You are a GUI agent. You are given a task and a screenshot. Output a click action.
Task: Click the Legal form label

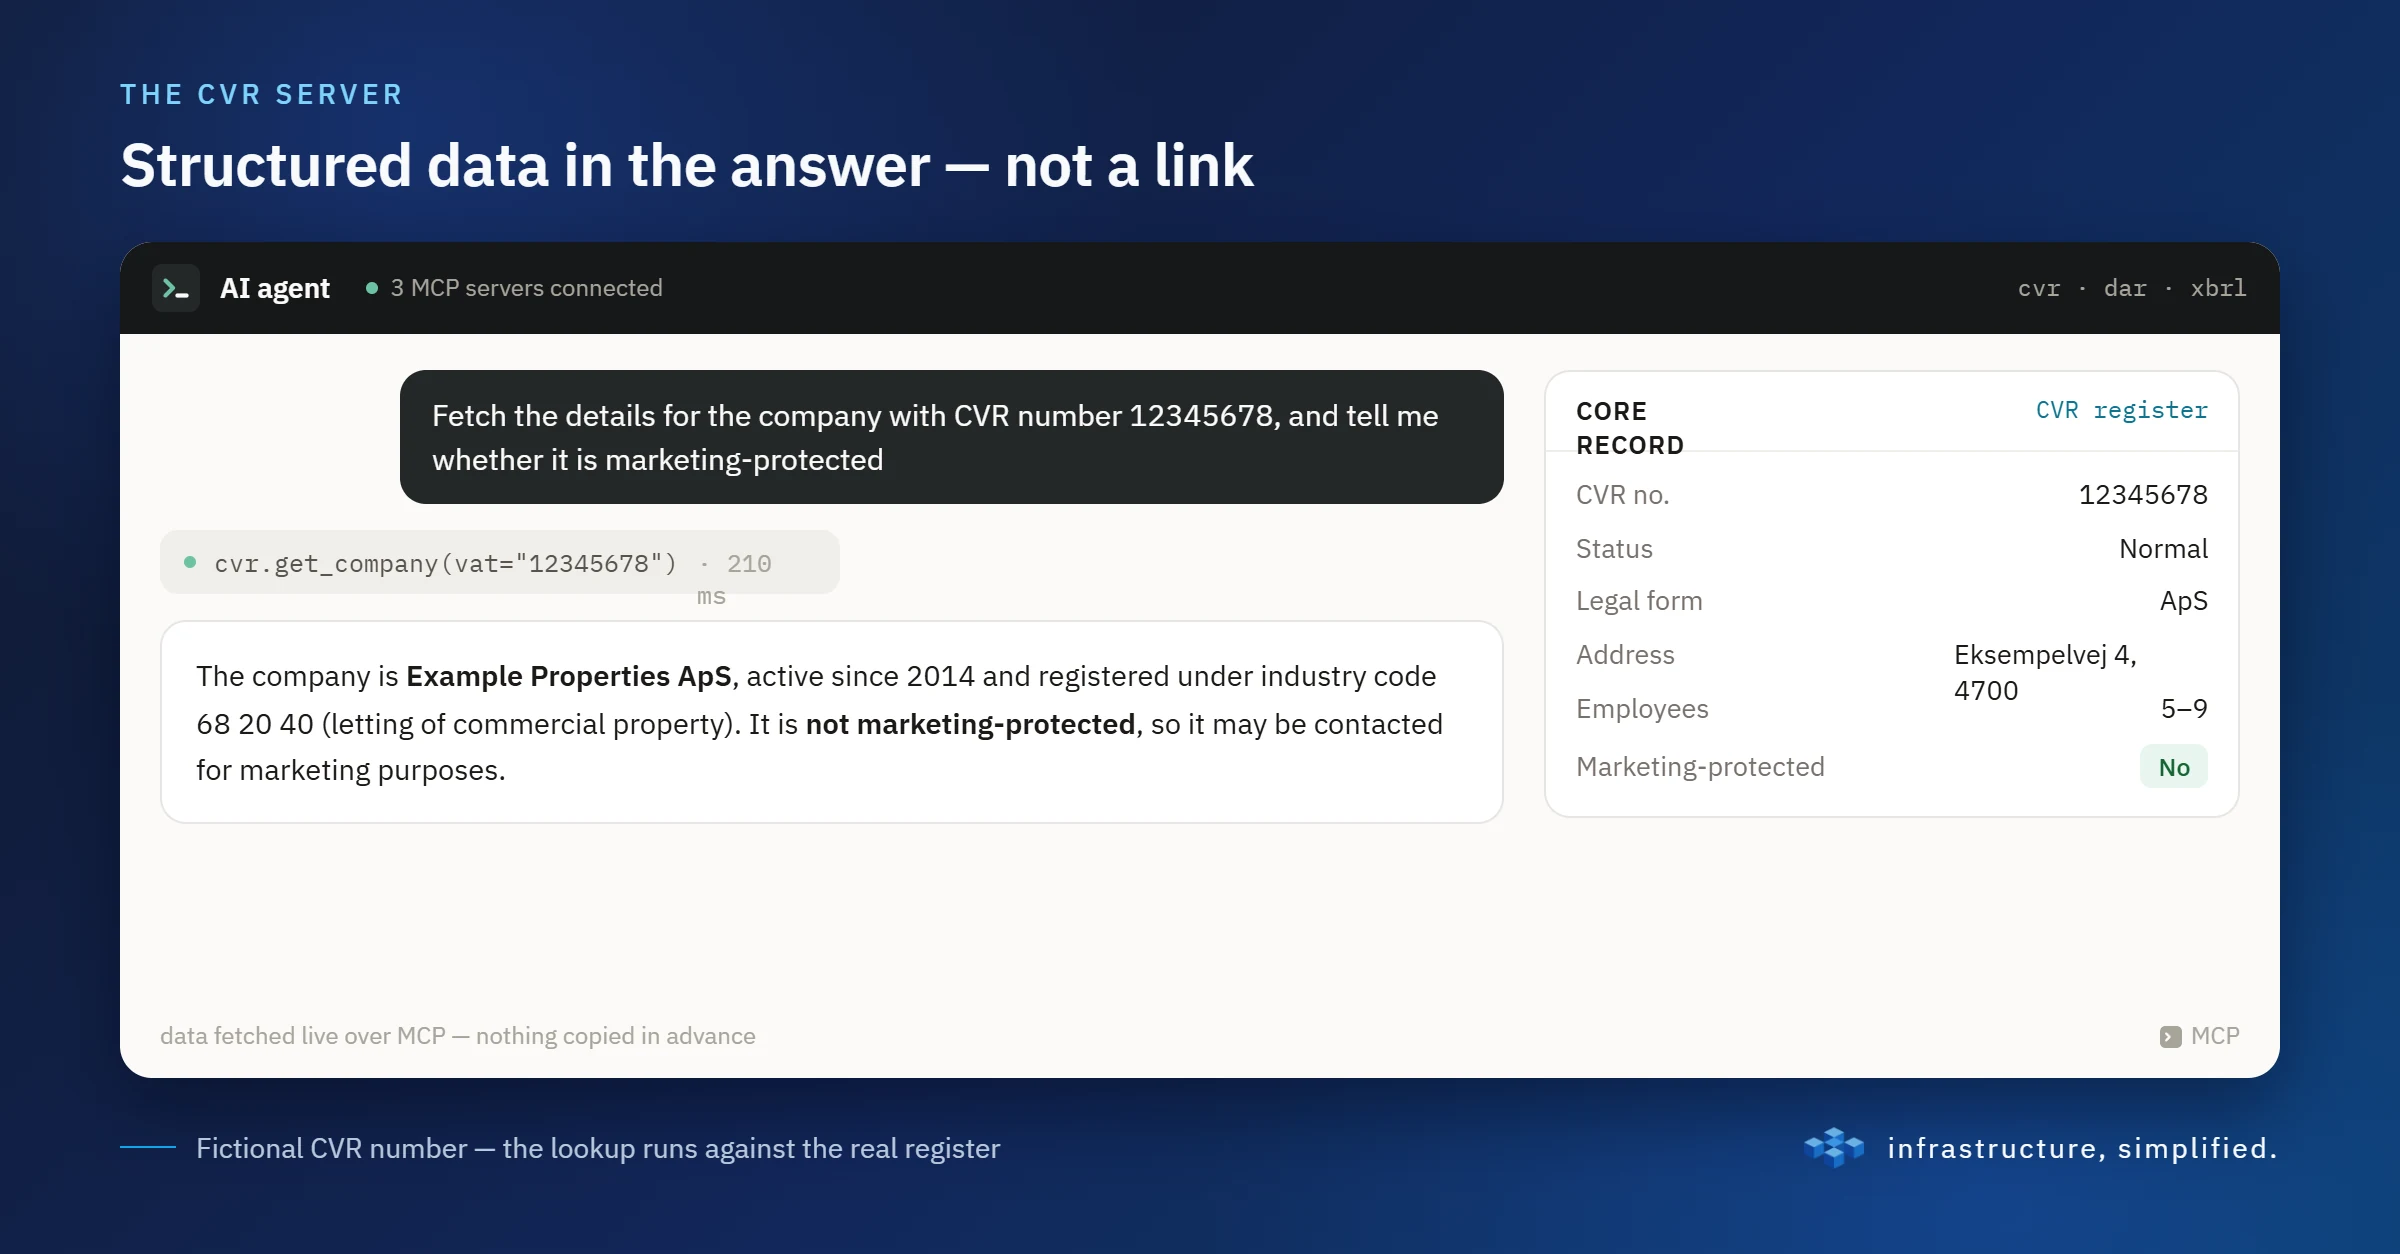(1639, 601)
